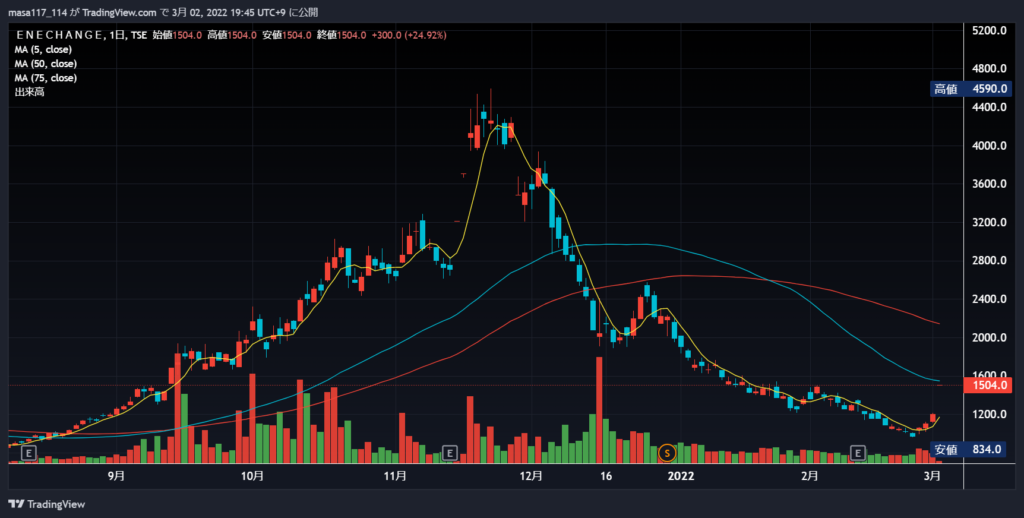
Task: Click the 12月 date axis label
Action: pos(531,476)
